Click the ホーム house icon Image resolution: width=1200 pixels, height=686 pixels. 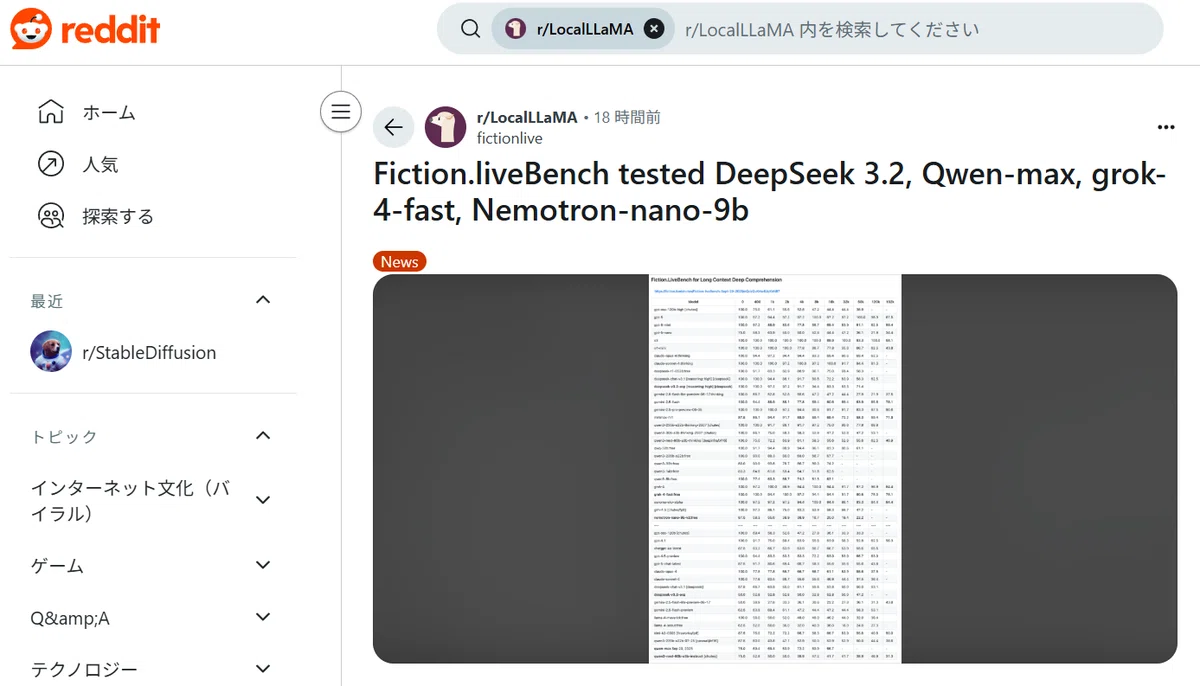click(50, 112)
